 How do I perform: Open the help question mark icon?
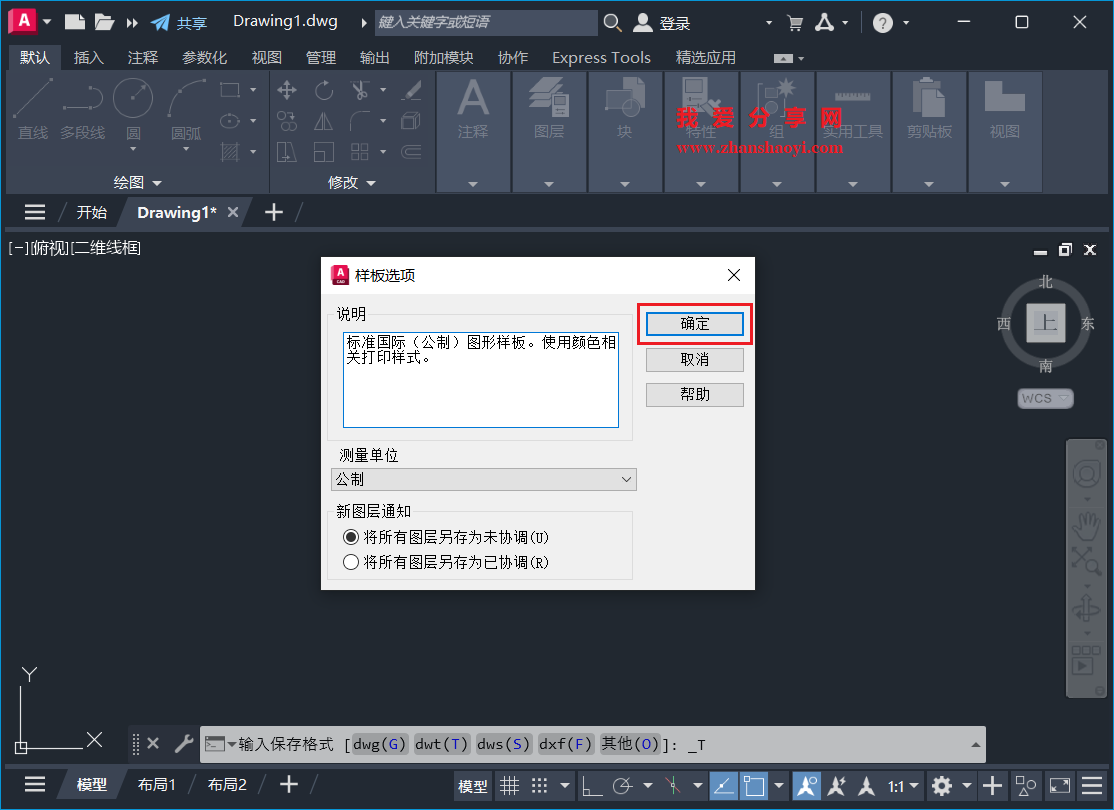tap(882, 23)
